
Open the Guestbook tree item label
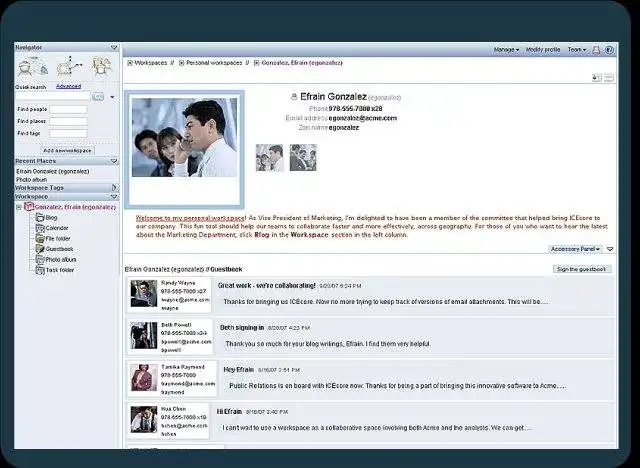pyautogui.click(x=59, y=249)
